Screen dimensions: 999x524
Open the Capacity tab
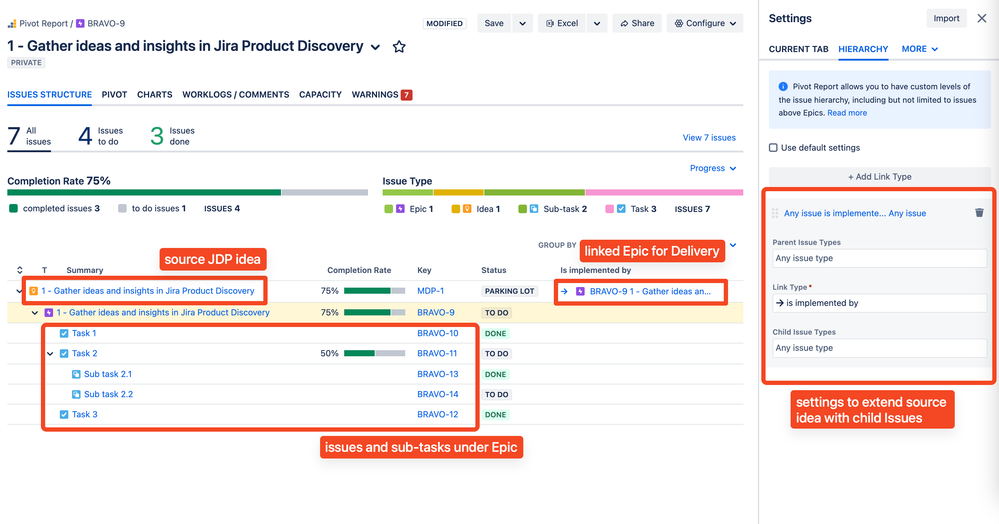320,94
